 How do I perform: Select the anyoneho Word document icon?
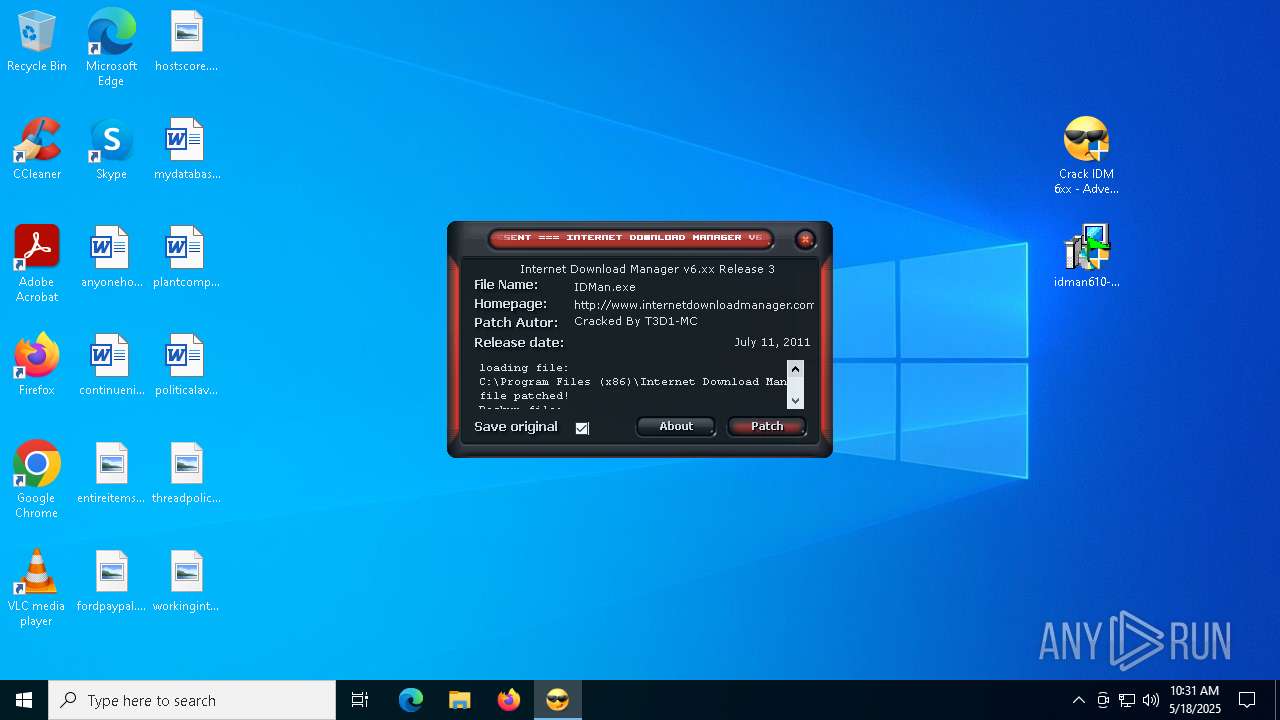[x=111, y=258]
